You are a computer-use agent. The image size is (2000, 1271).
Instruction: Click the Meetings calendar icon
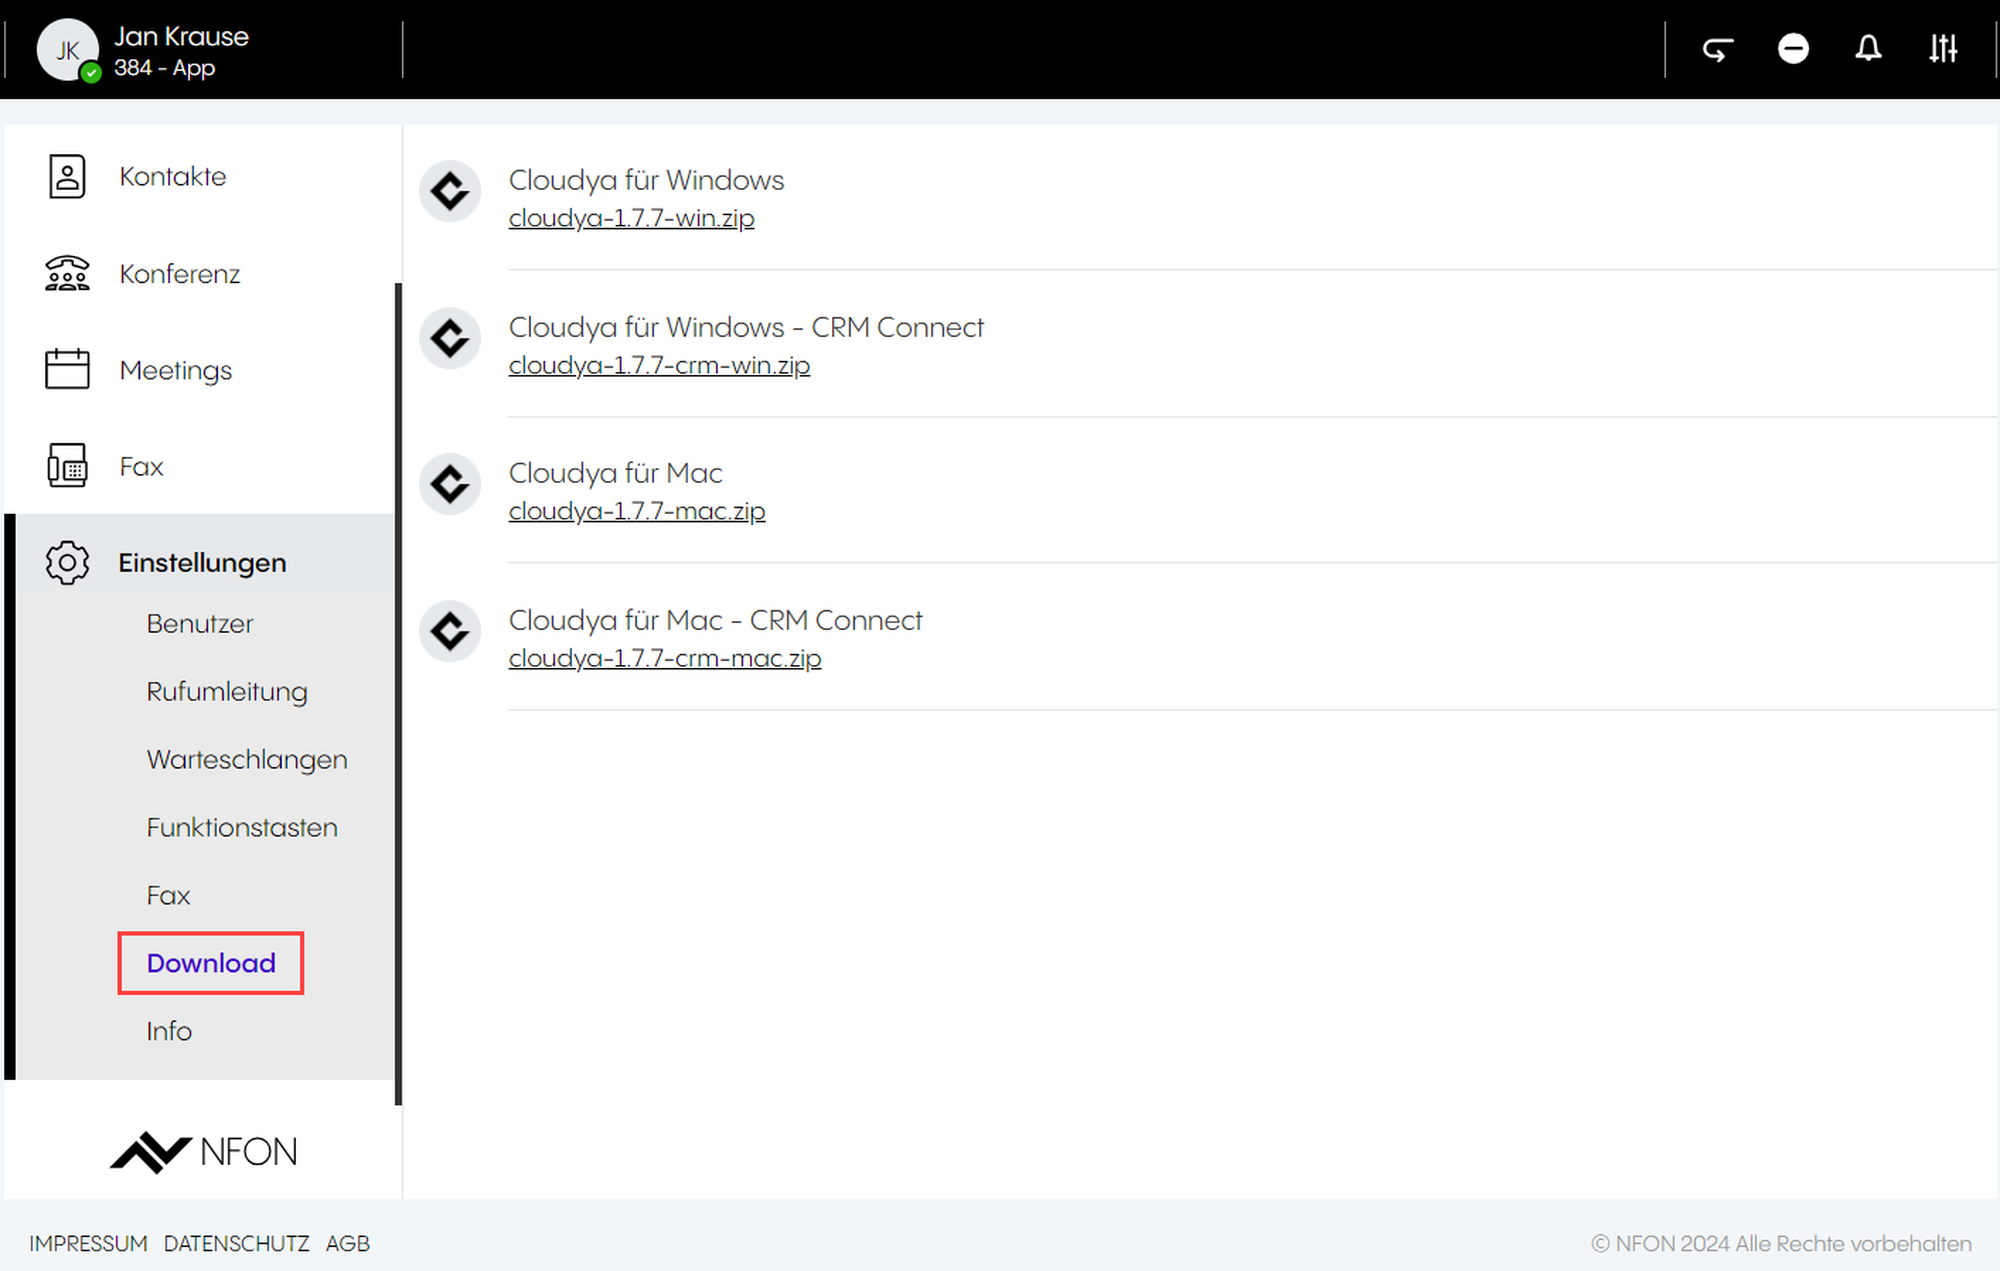coord(67,369)
